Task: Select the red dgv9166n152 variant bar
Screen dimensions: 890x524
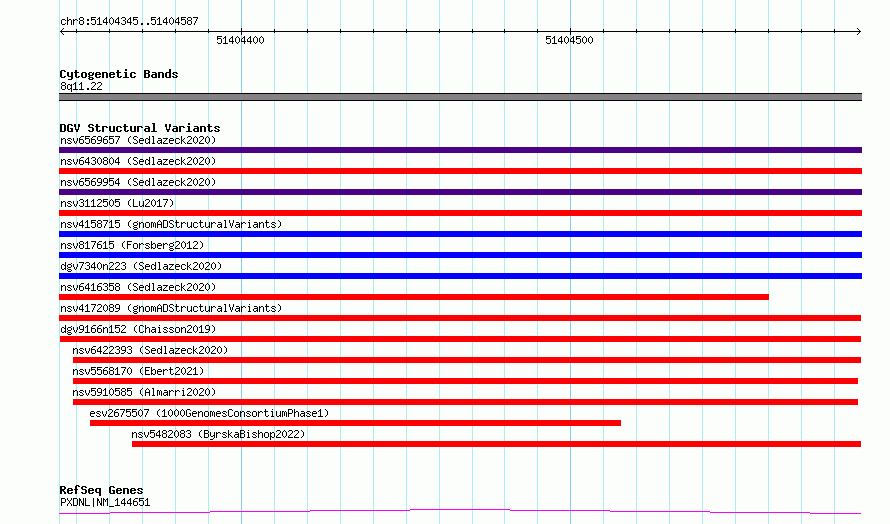Action: pyautogui.click(x=460, y=339)
